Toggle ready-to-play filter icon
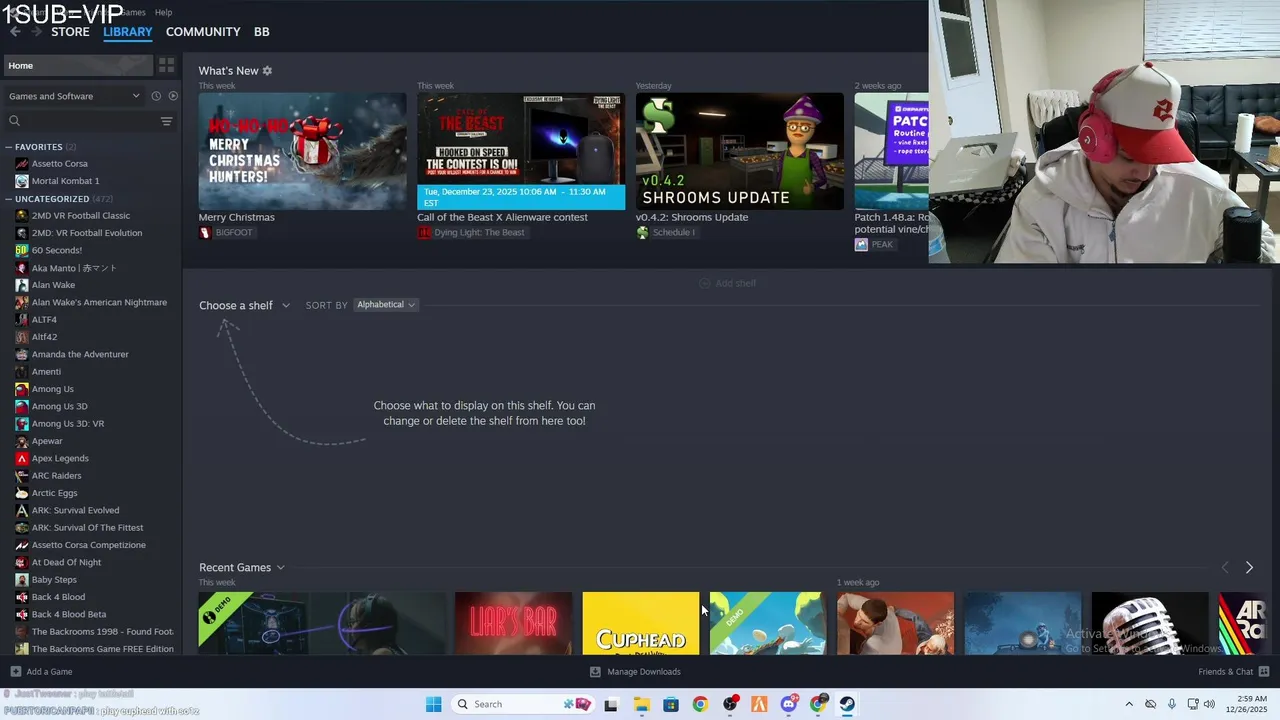 click(x=173, y=96)
